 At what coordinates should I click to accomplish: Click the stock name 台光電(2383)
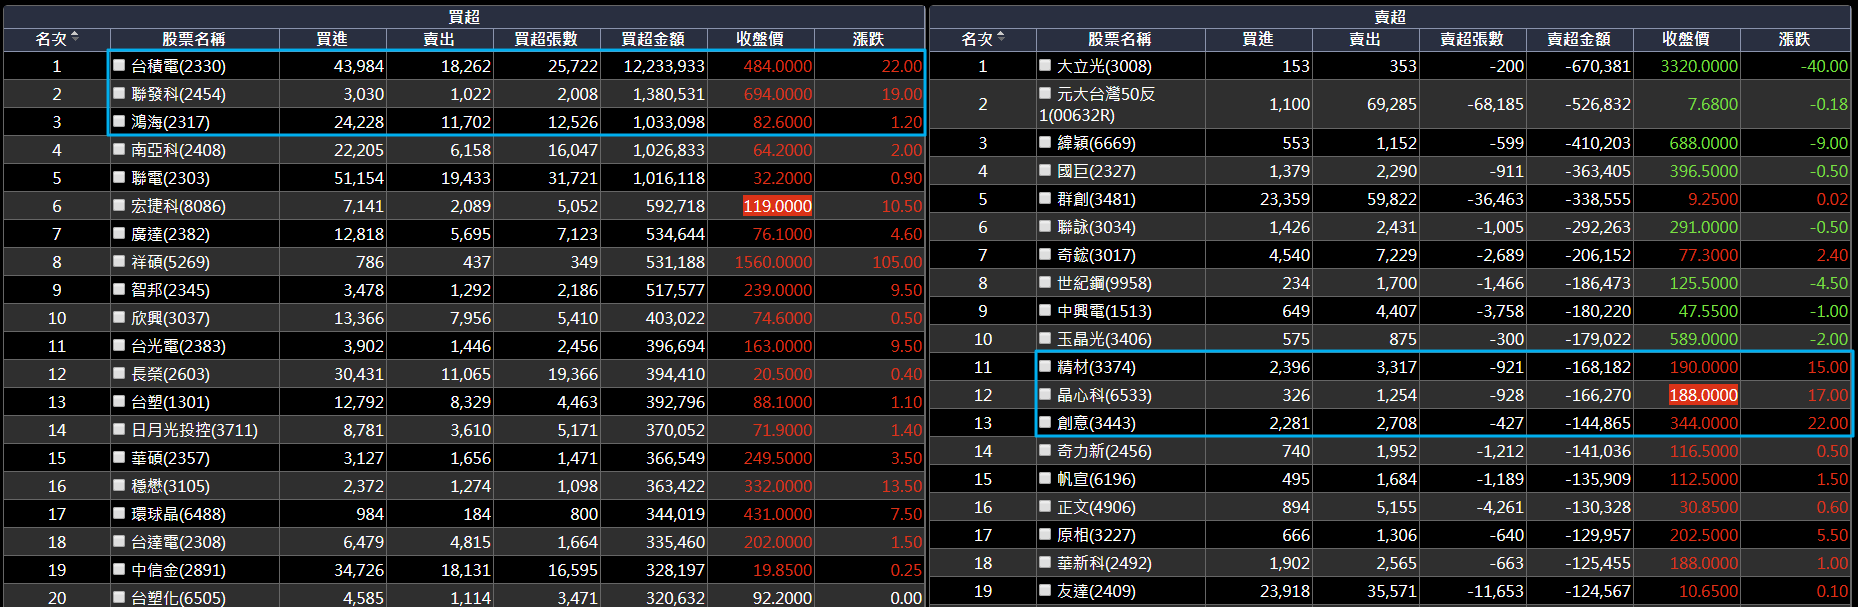pos(178,346)
